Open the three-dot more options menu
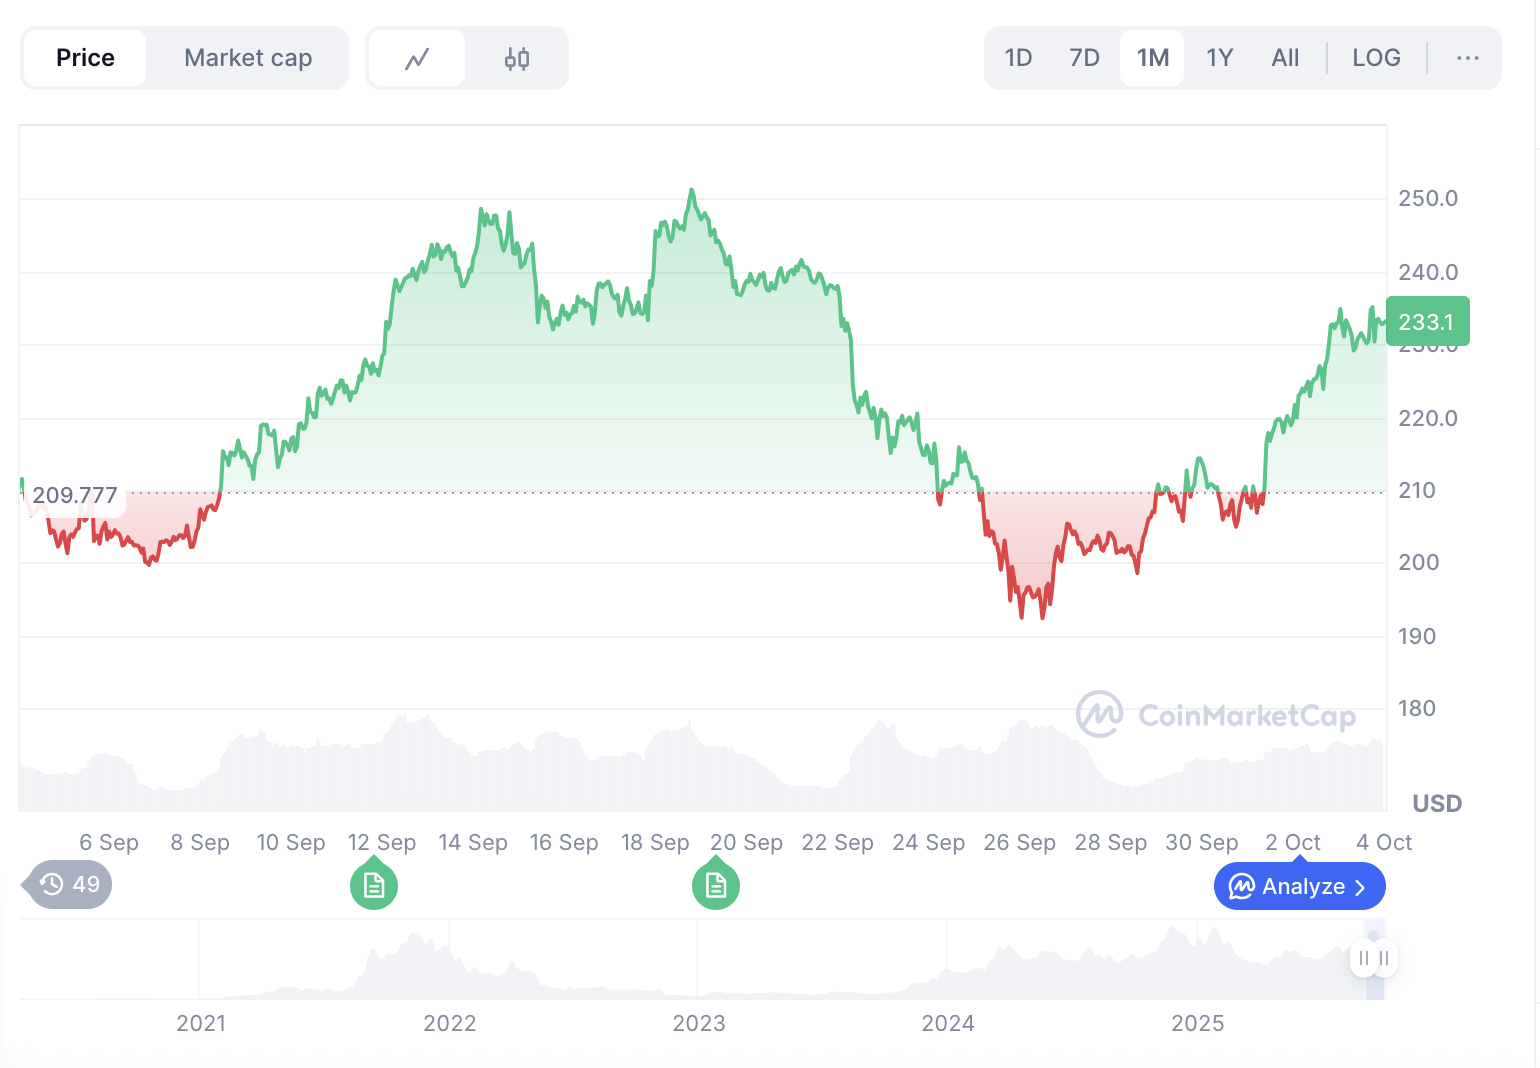Image resolution: width=1540 pixels, height=1068 pixels. pos(1467,58)
